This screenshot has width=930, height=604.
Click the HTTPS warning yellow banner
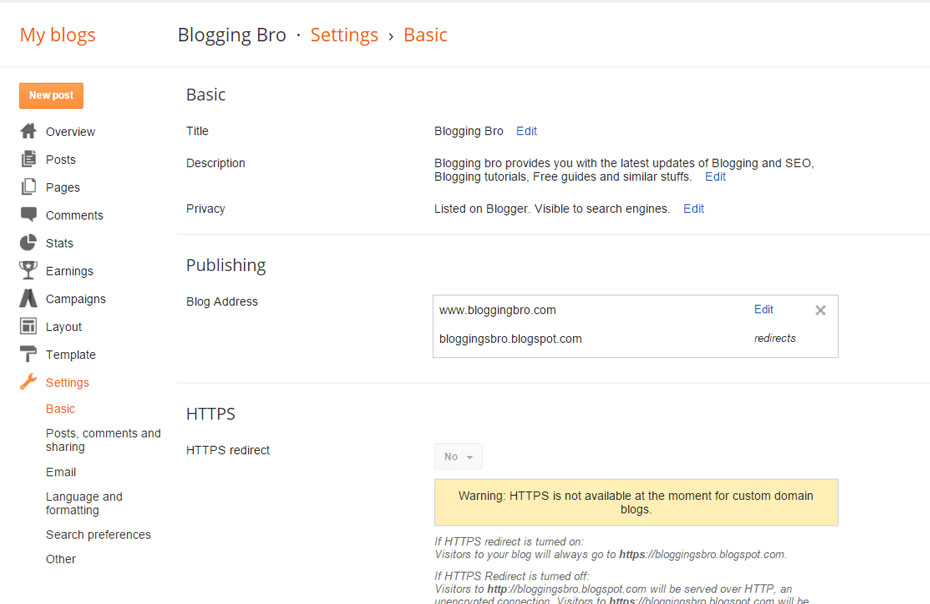point(636,503)
